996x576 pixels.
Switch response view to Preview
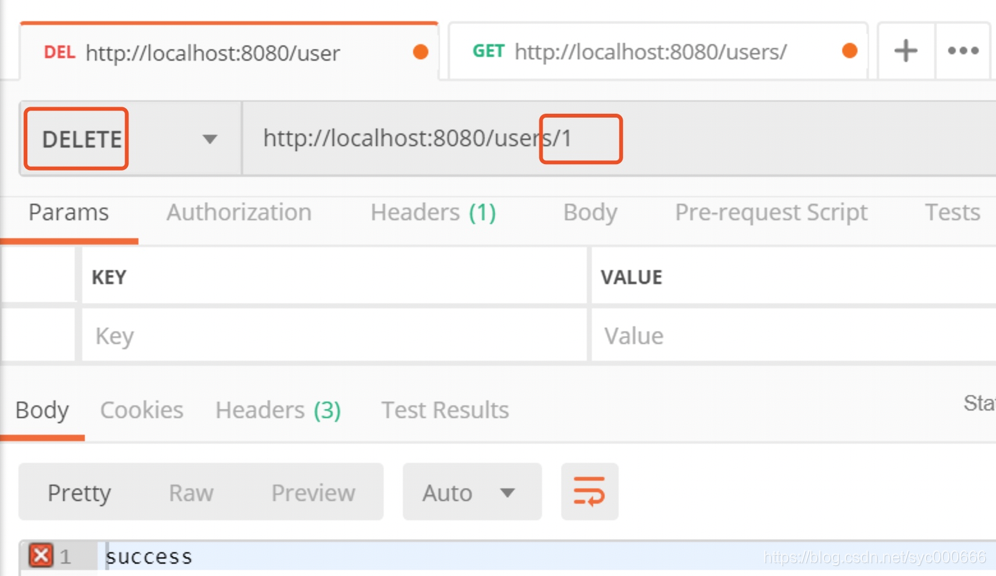313,492
